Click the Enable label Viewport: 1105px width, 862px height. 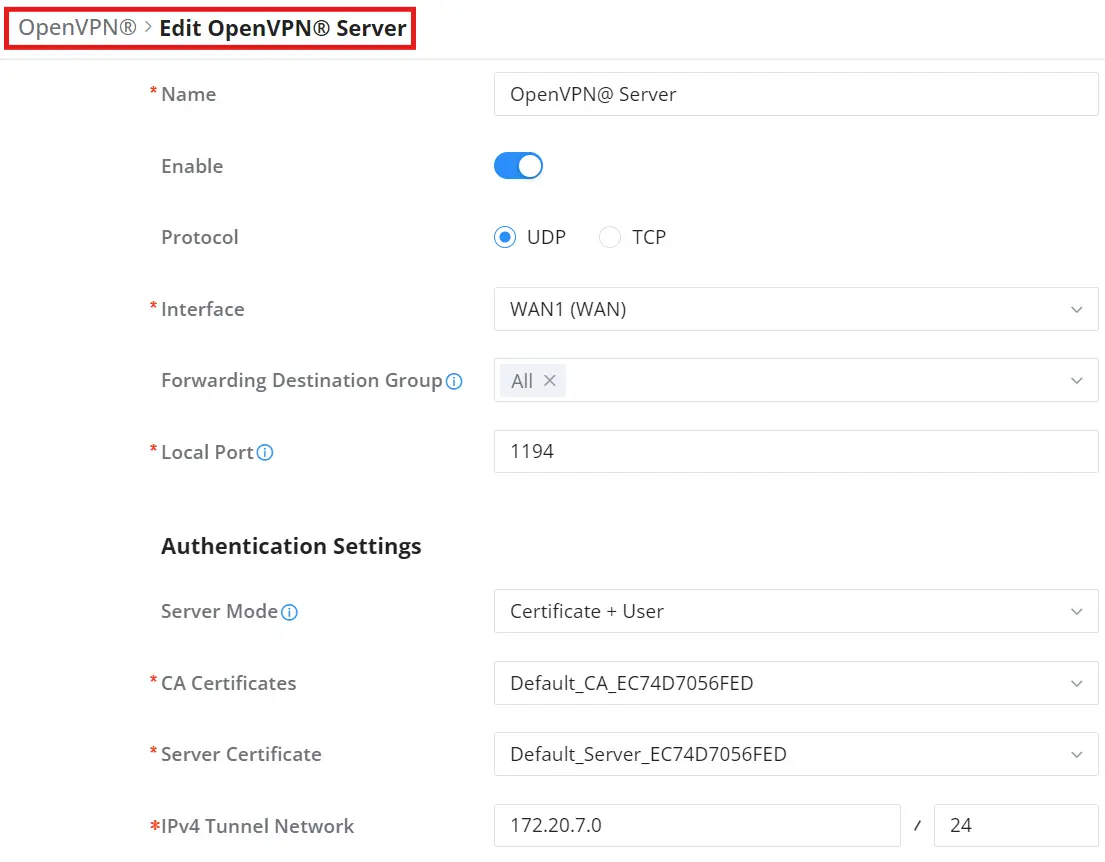click(x=192, y=166)
